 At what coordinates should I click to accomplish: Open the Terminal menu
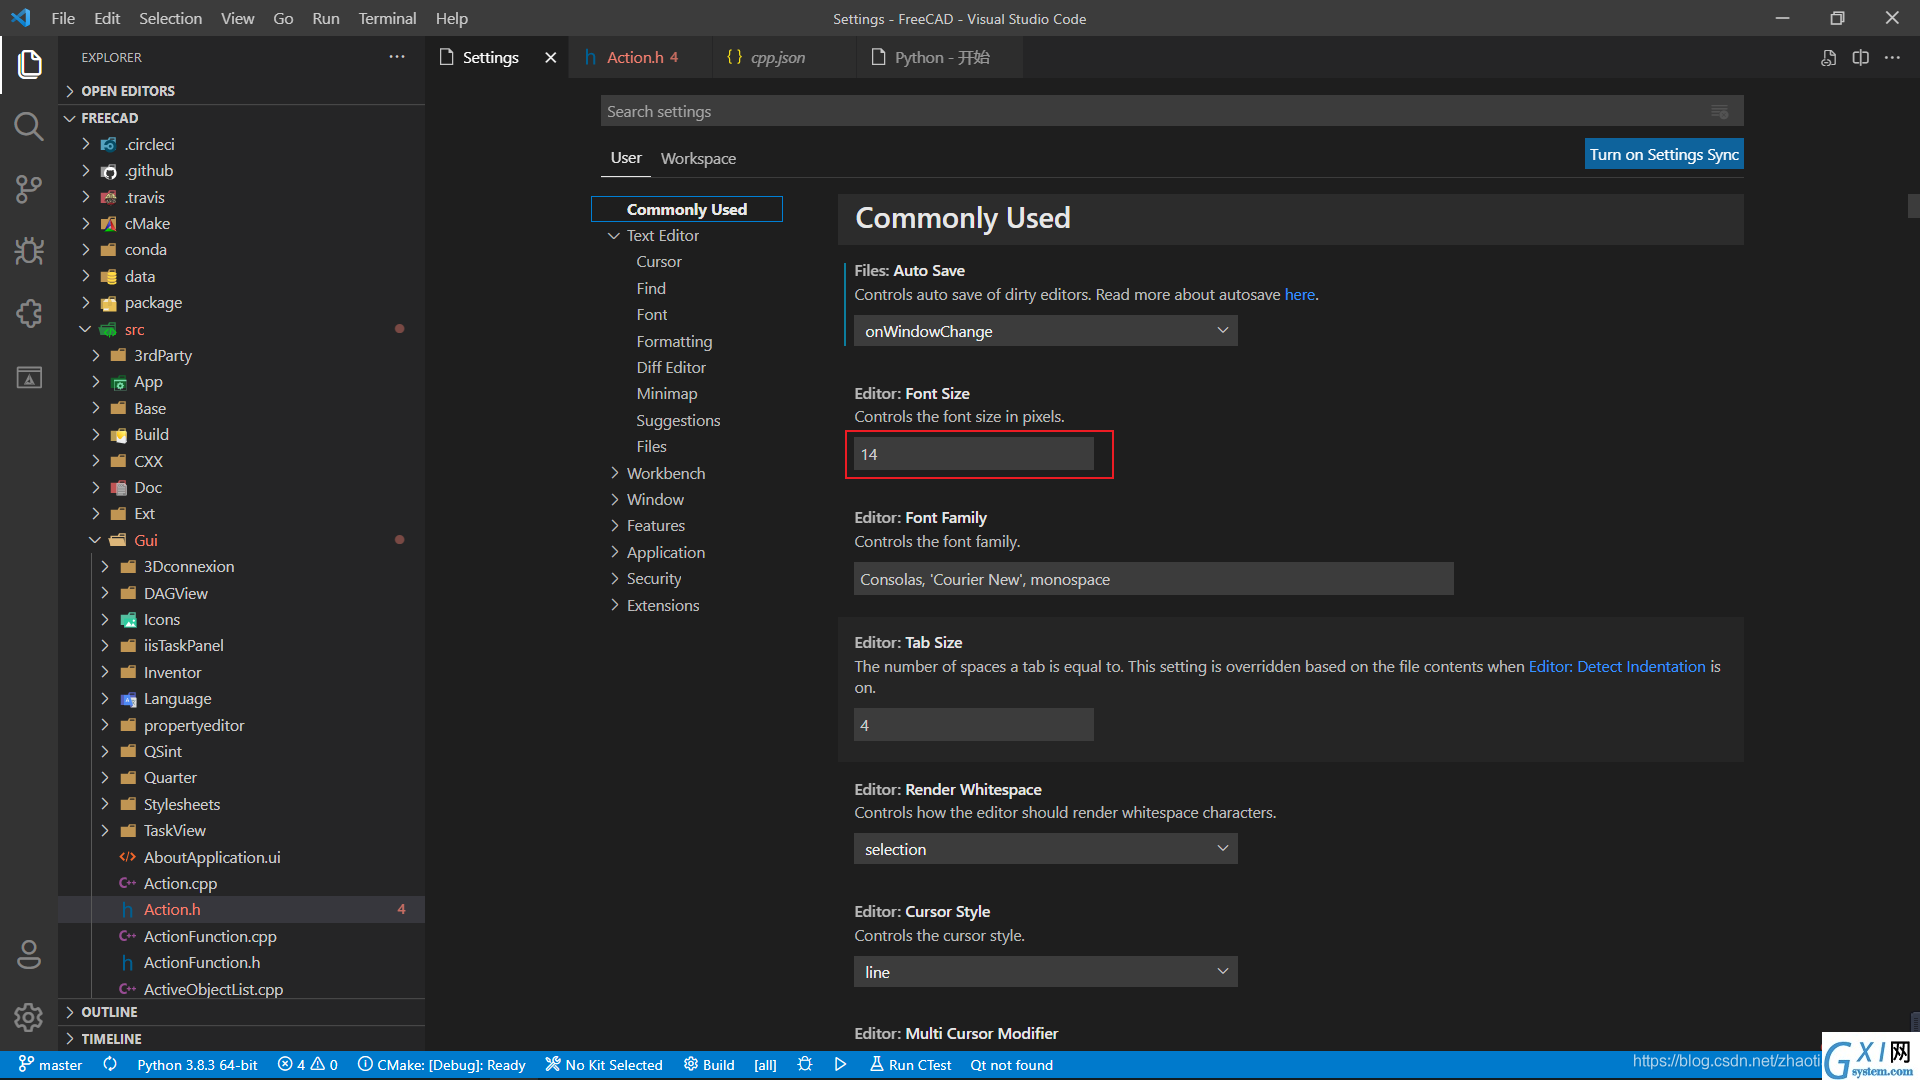pos(387,18)
